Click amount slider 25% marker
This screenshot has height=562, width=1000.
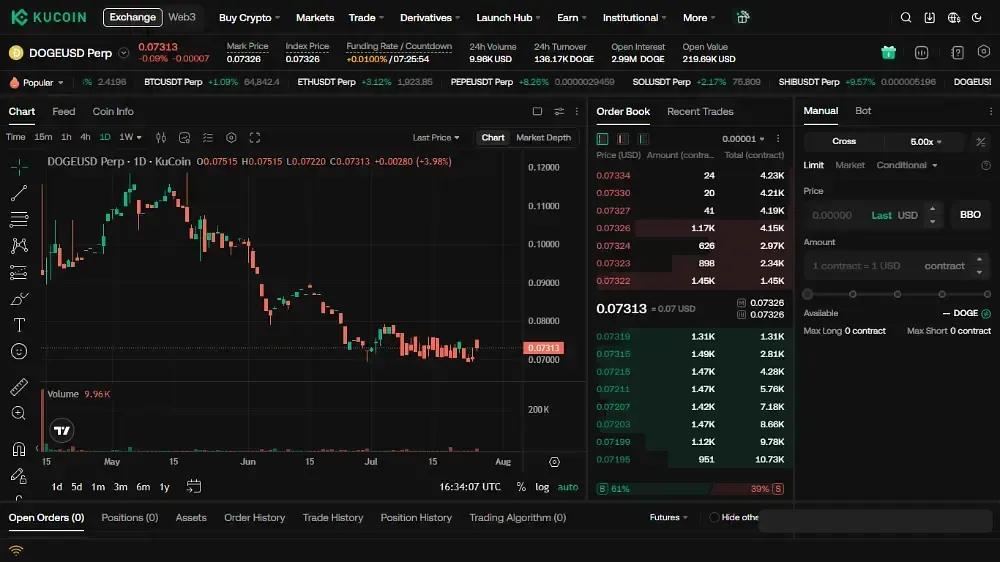[x=853, y=294]
